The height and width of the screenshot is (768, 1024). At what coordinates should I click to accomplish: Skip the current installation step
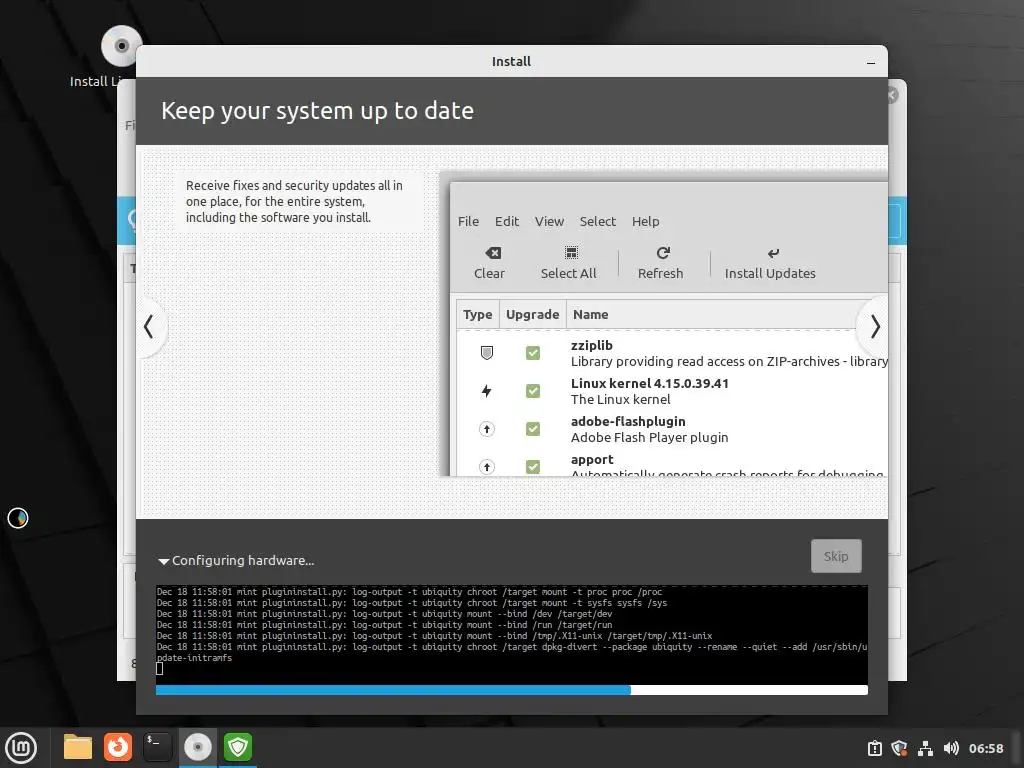pos(836,556)
